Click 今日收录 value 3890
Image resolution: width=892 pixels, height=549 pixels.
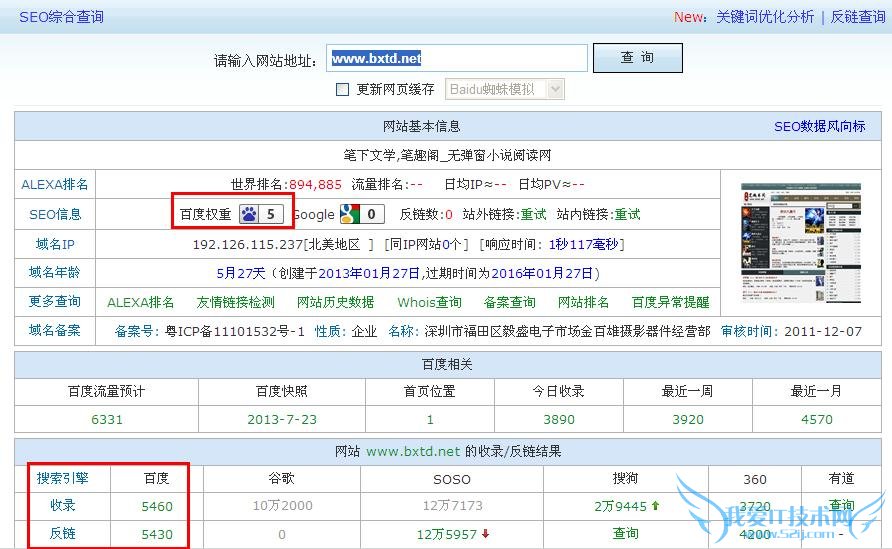click(x=559, y=420)
